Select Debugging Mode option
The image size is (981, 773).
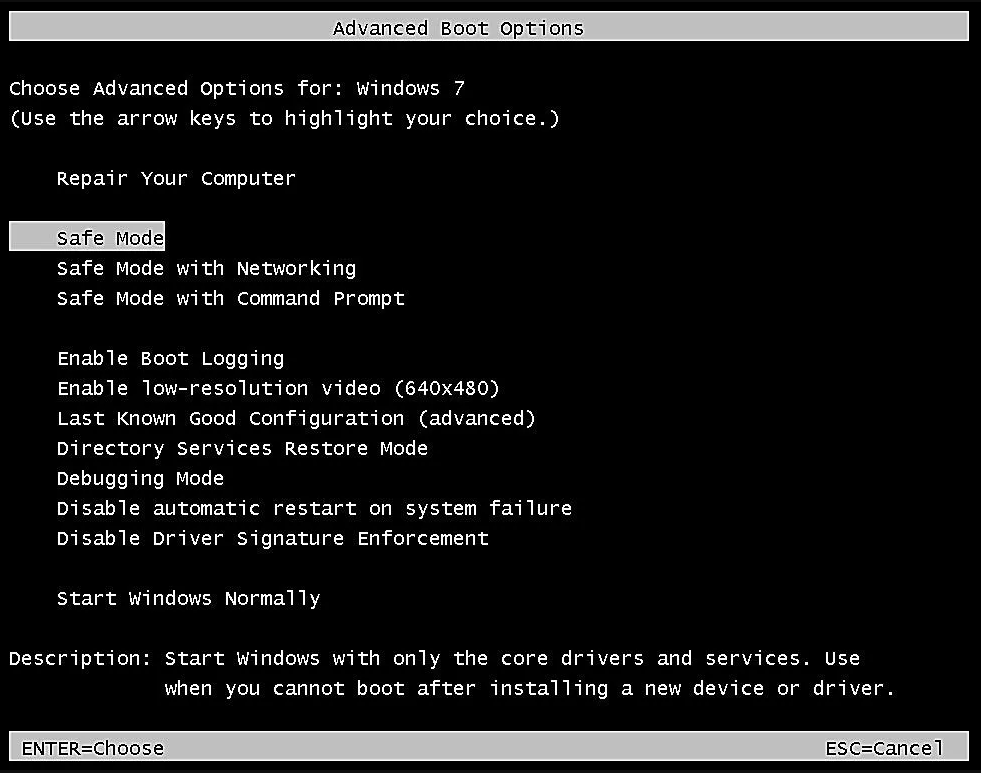click(140, 478)
